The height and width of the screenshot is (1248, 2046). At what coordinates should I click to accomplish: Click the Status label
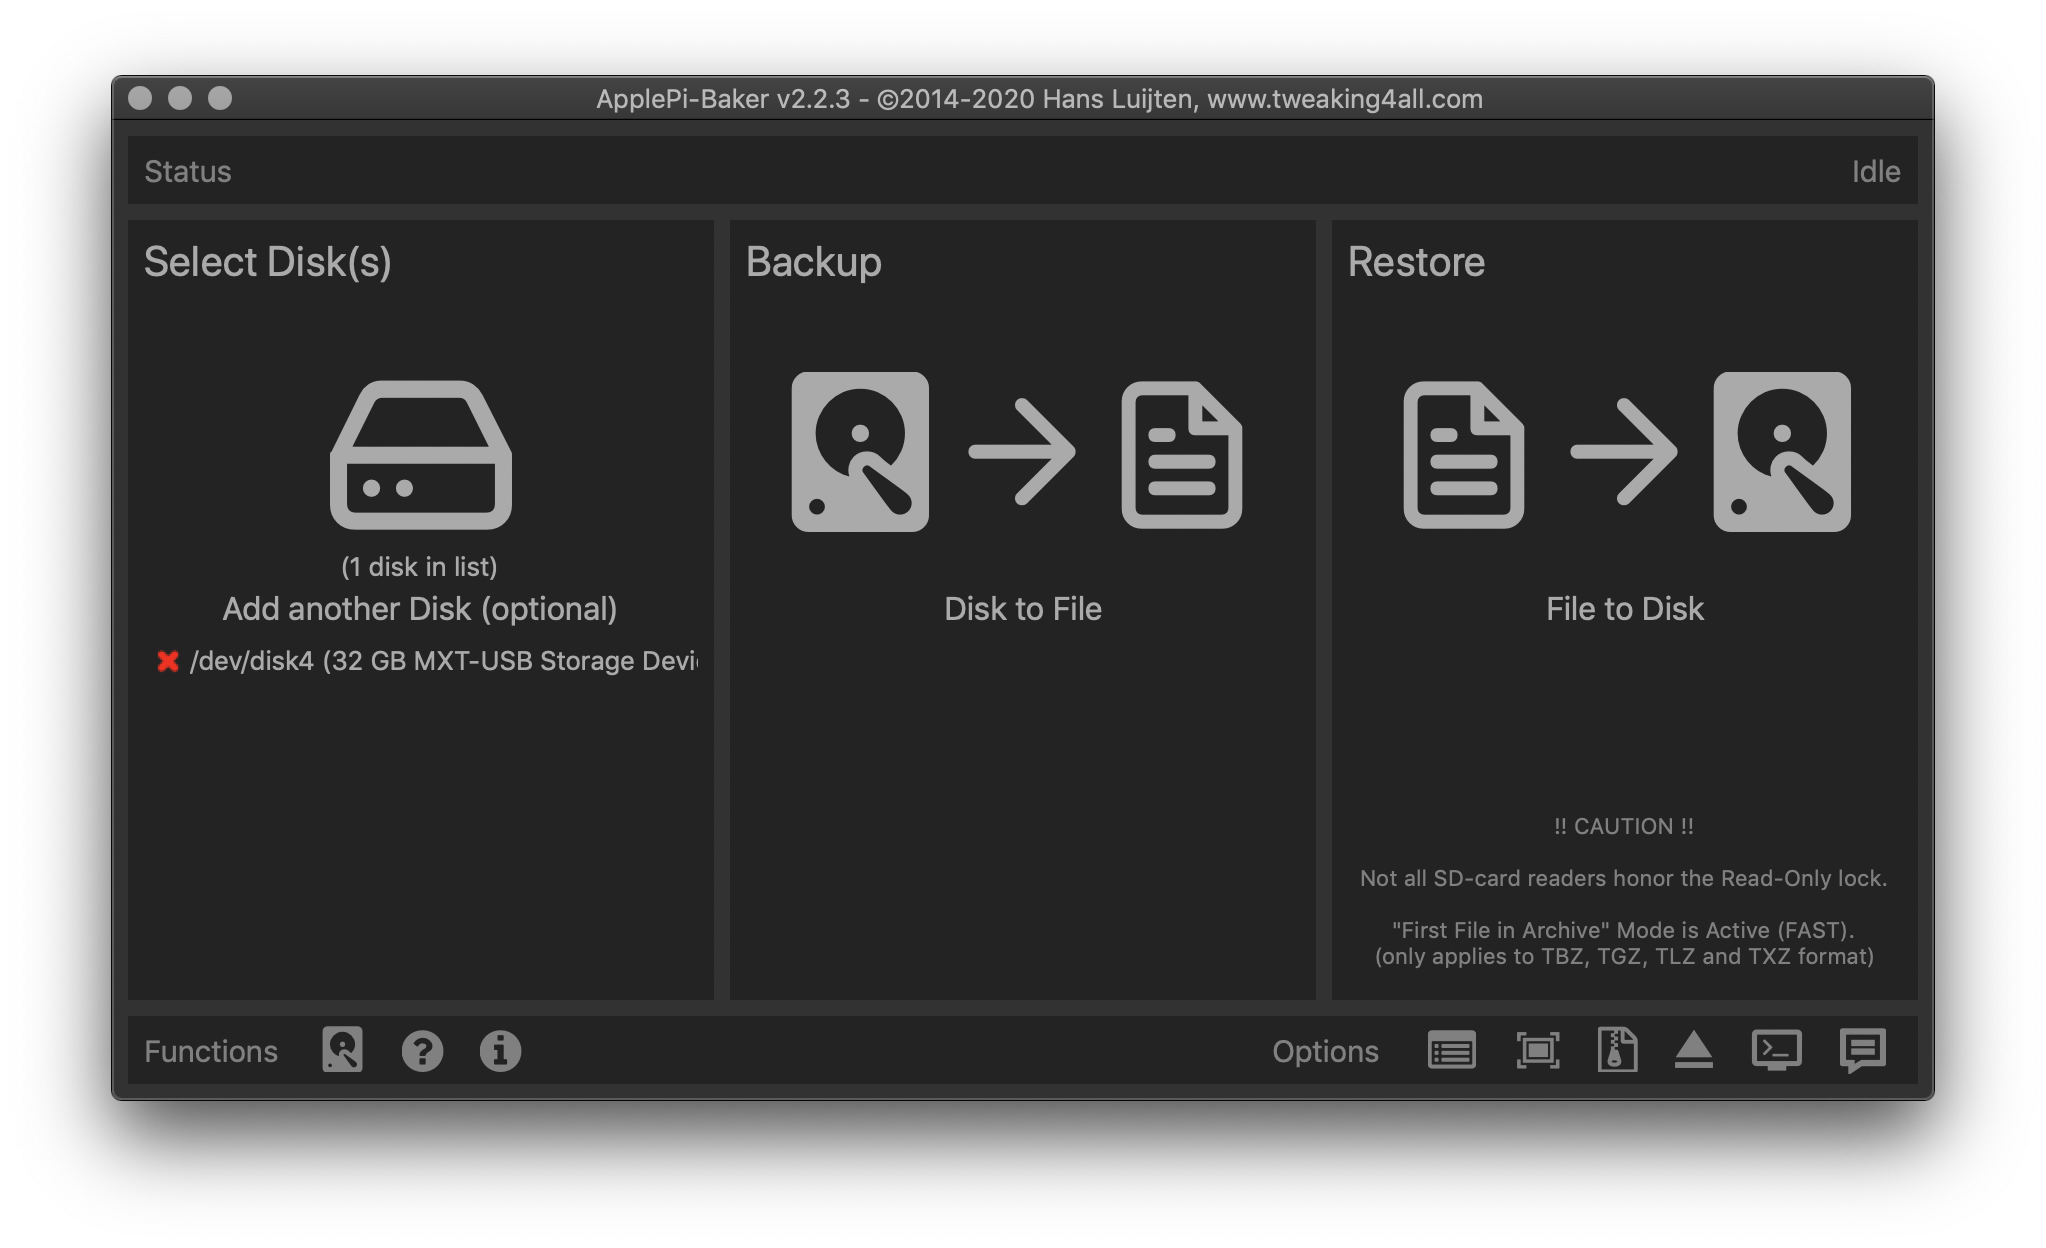click(188, 172)
